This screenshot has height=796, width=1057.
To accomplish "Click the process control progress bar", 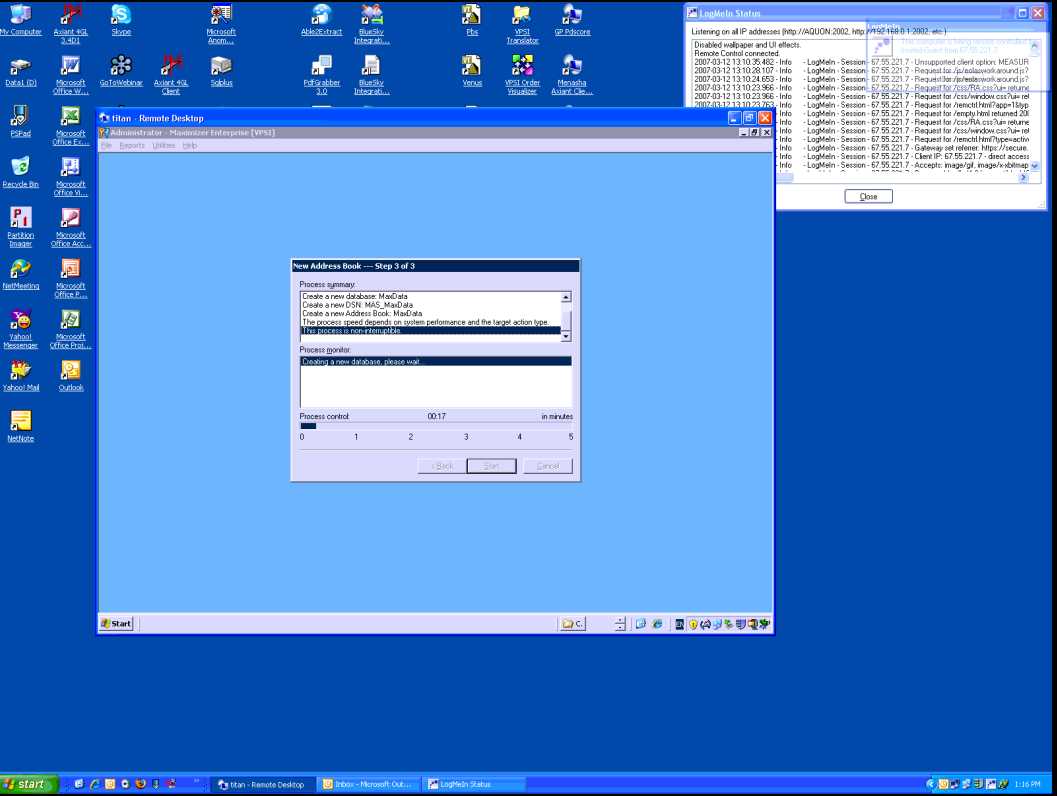I will coord(436,426).
